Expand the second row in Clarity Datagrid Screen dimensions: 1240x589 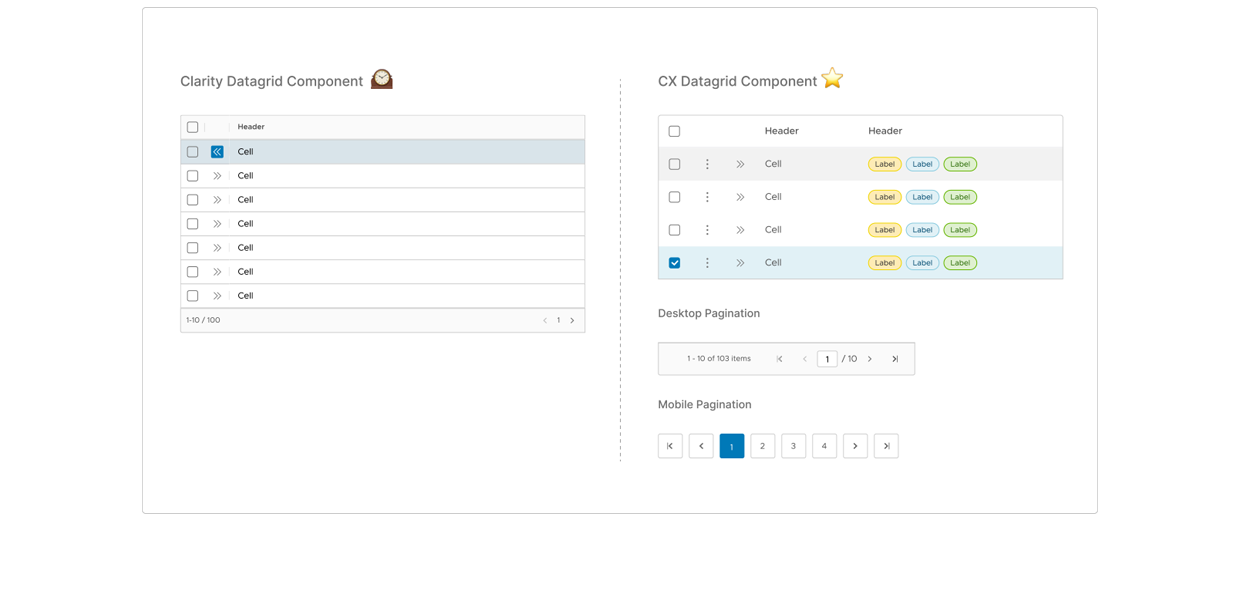217,176
